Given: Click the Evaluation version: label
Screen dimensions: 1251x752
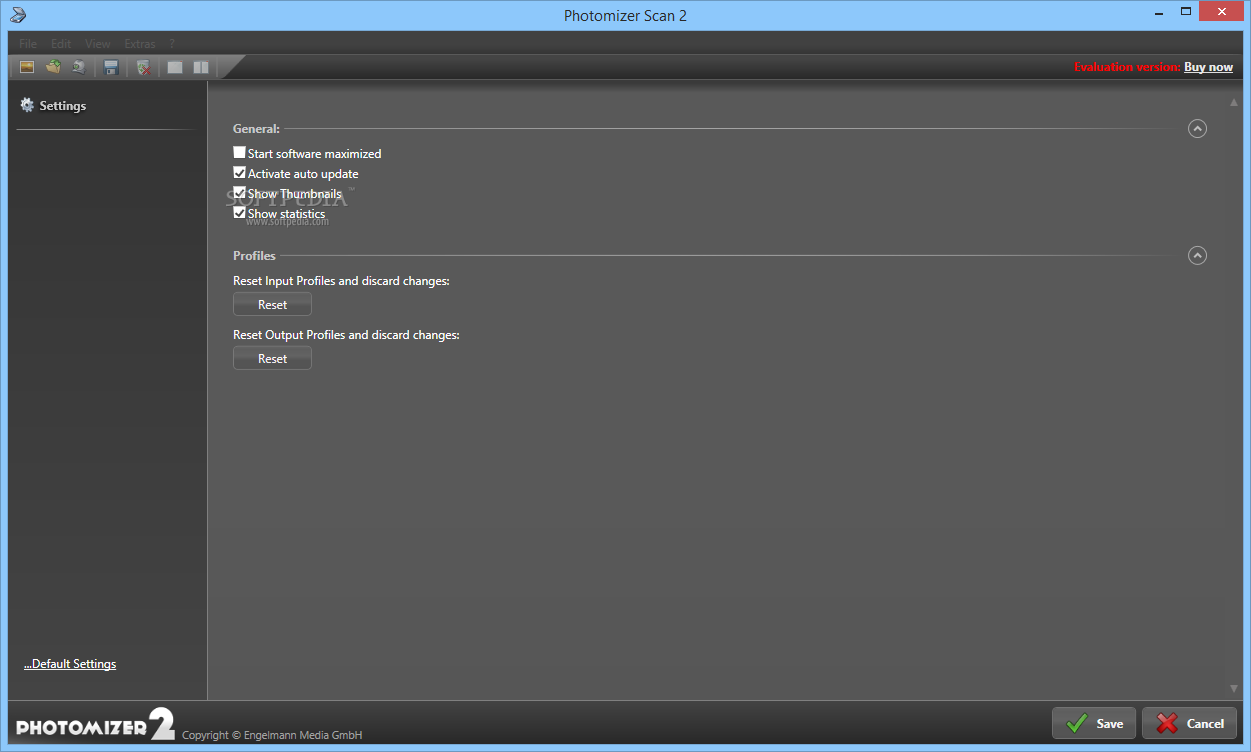Looking at the screenshot, I should click(x=1127, y=67).
